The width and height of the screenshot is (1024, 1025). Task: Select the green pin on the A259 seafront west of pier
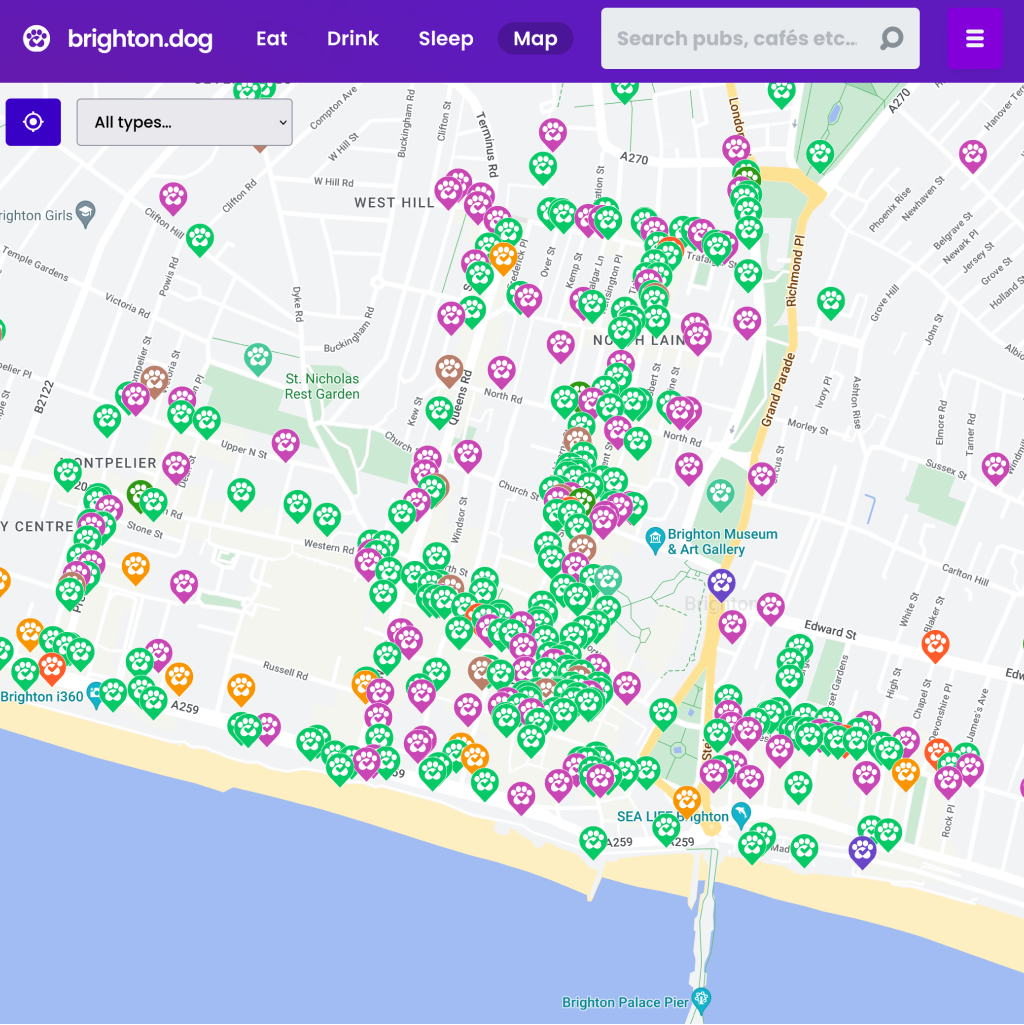coord(593,842)
